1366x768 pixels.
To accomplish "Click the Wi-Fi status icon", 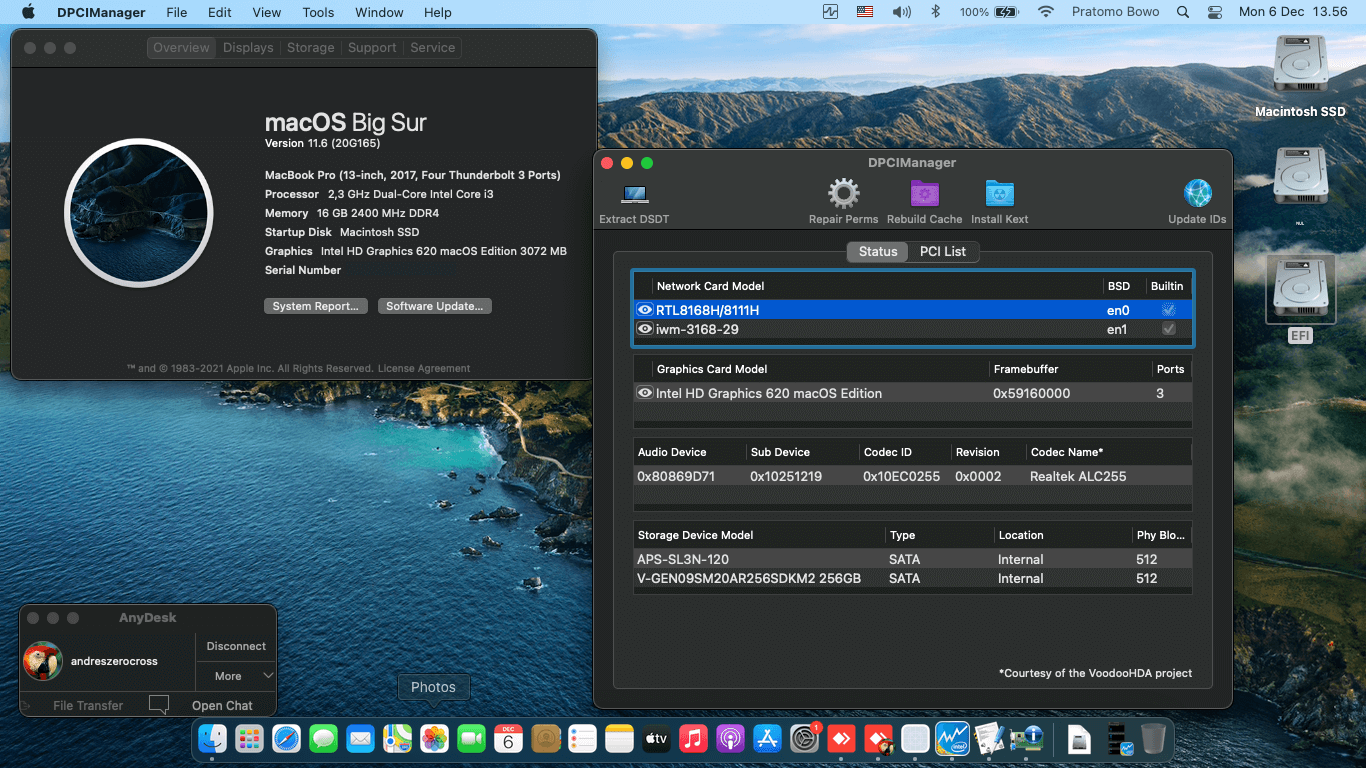I will click(1046, 12).
